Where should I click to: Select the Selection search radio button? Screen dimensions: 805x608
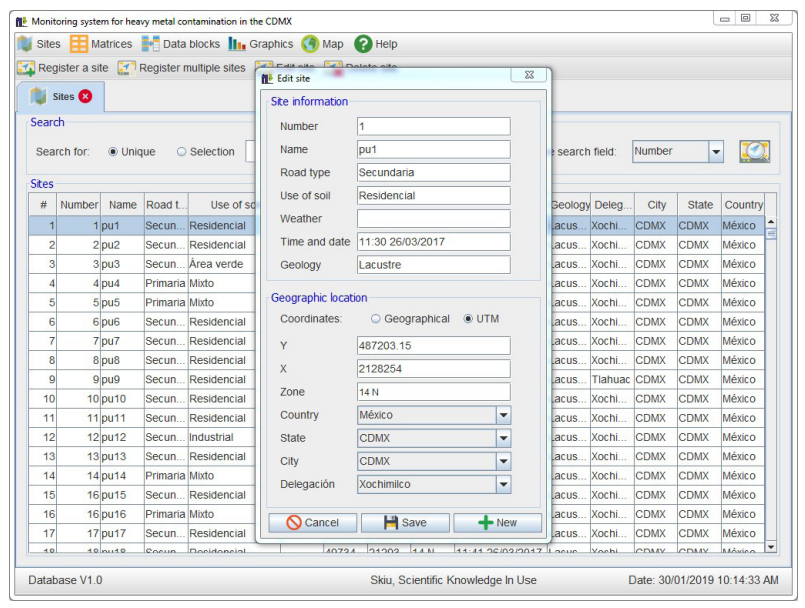tap(181, 152)
